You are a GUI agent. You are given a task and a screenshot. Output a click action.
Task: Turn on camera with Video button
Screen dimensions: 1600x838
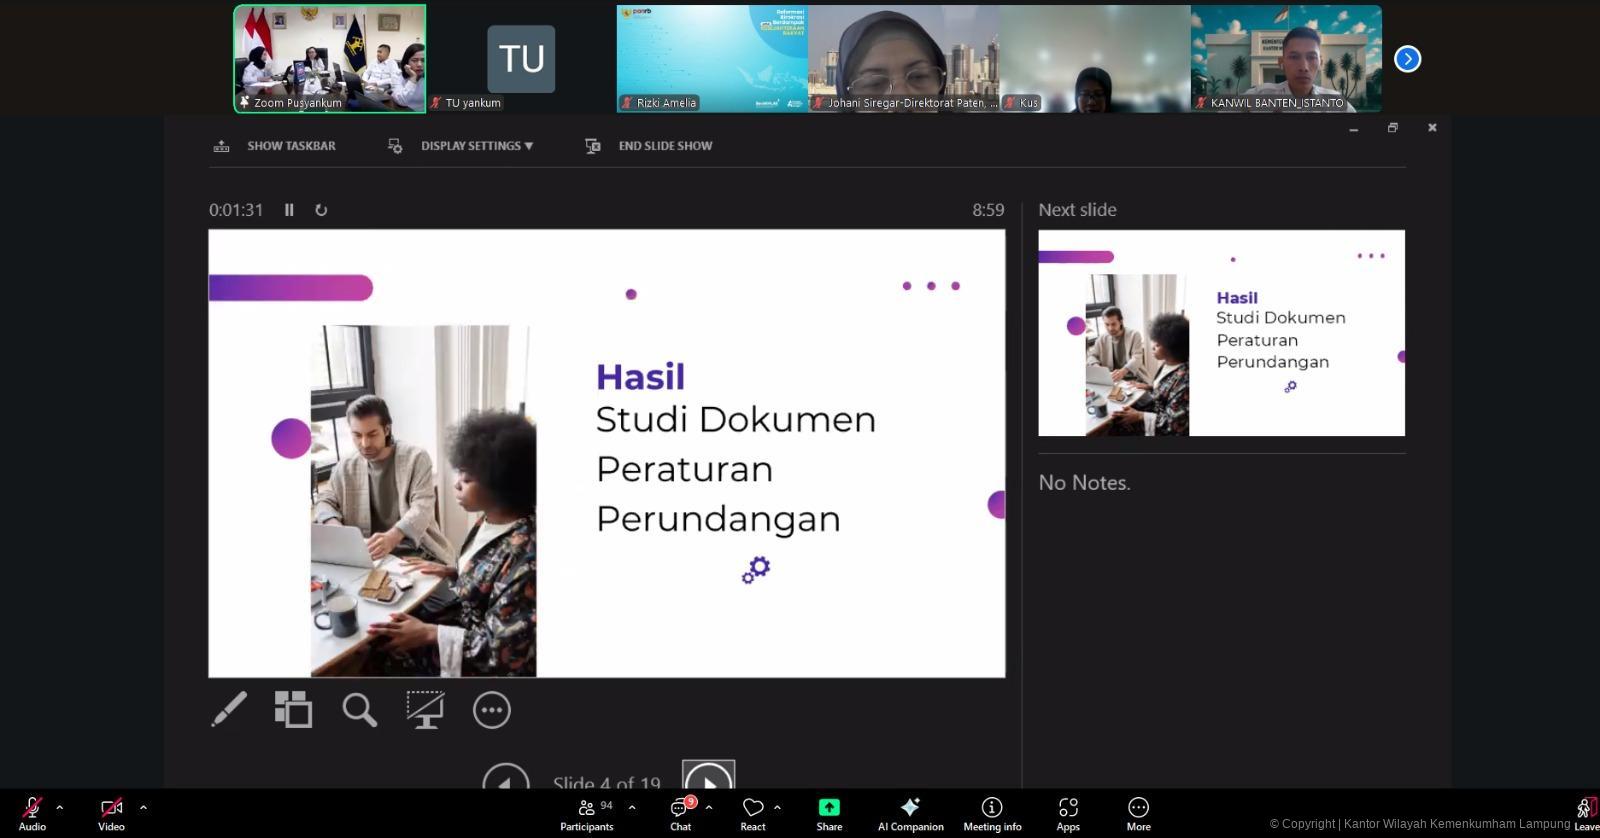(x=111, y=813)
